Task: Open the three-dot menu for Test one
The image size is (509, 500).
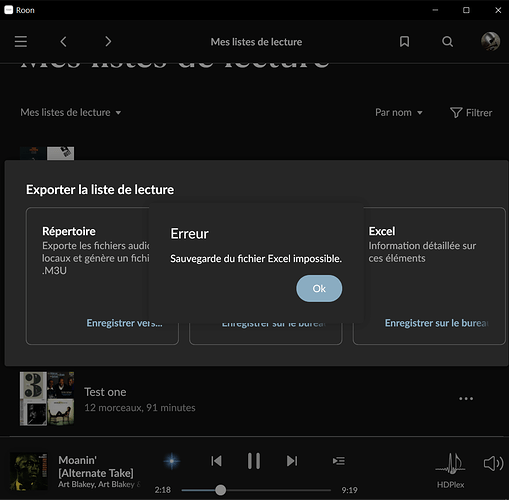Action: (x=466, y=399)
